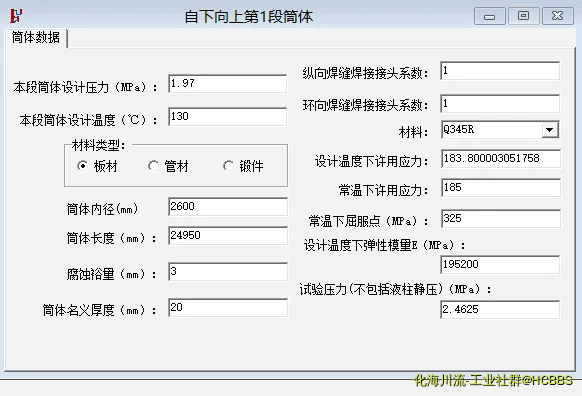Click the 材料 label beside the combo box

coord(413,132)
